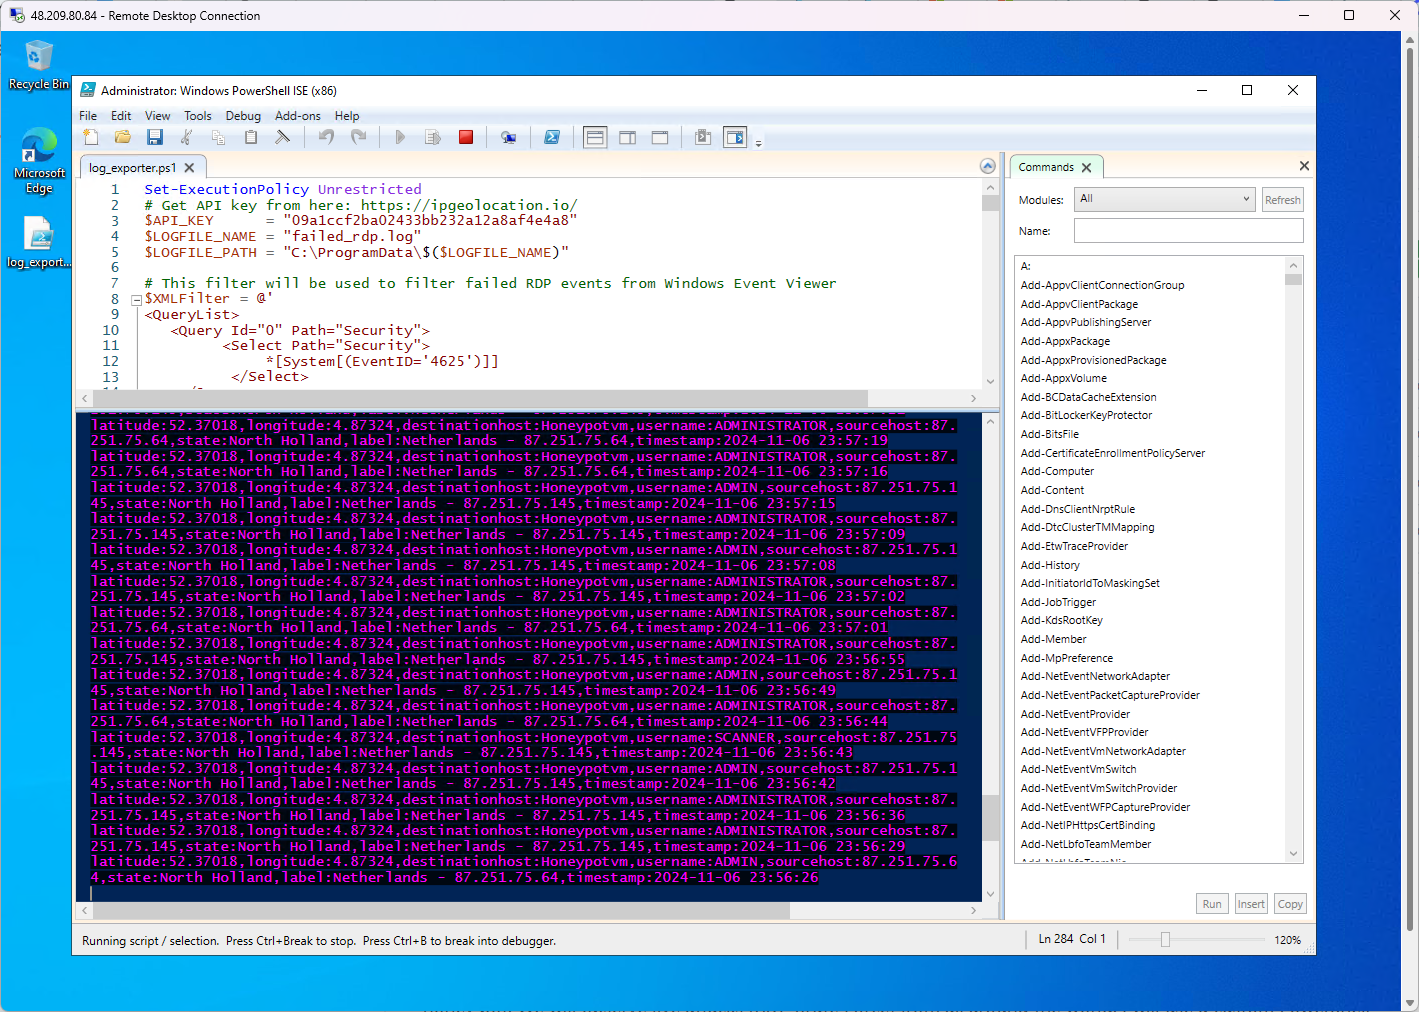Screen dimensions: 1419x1012
Task: Save log_exporter.ps1 using the floppy disk icon
Action: [x=154, y=137]
